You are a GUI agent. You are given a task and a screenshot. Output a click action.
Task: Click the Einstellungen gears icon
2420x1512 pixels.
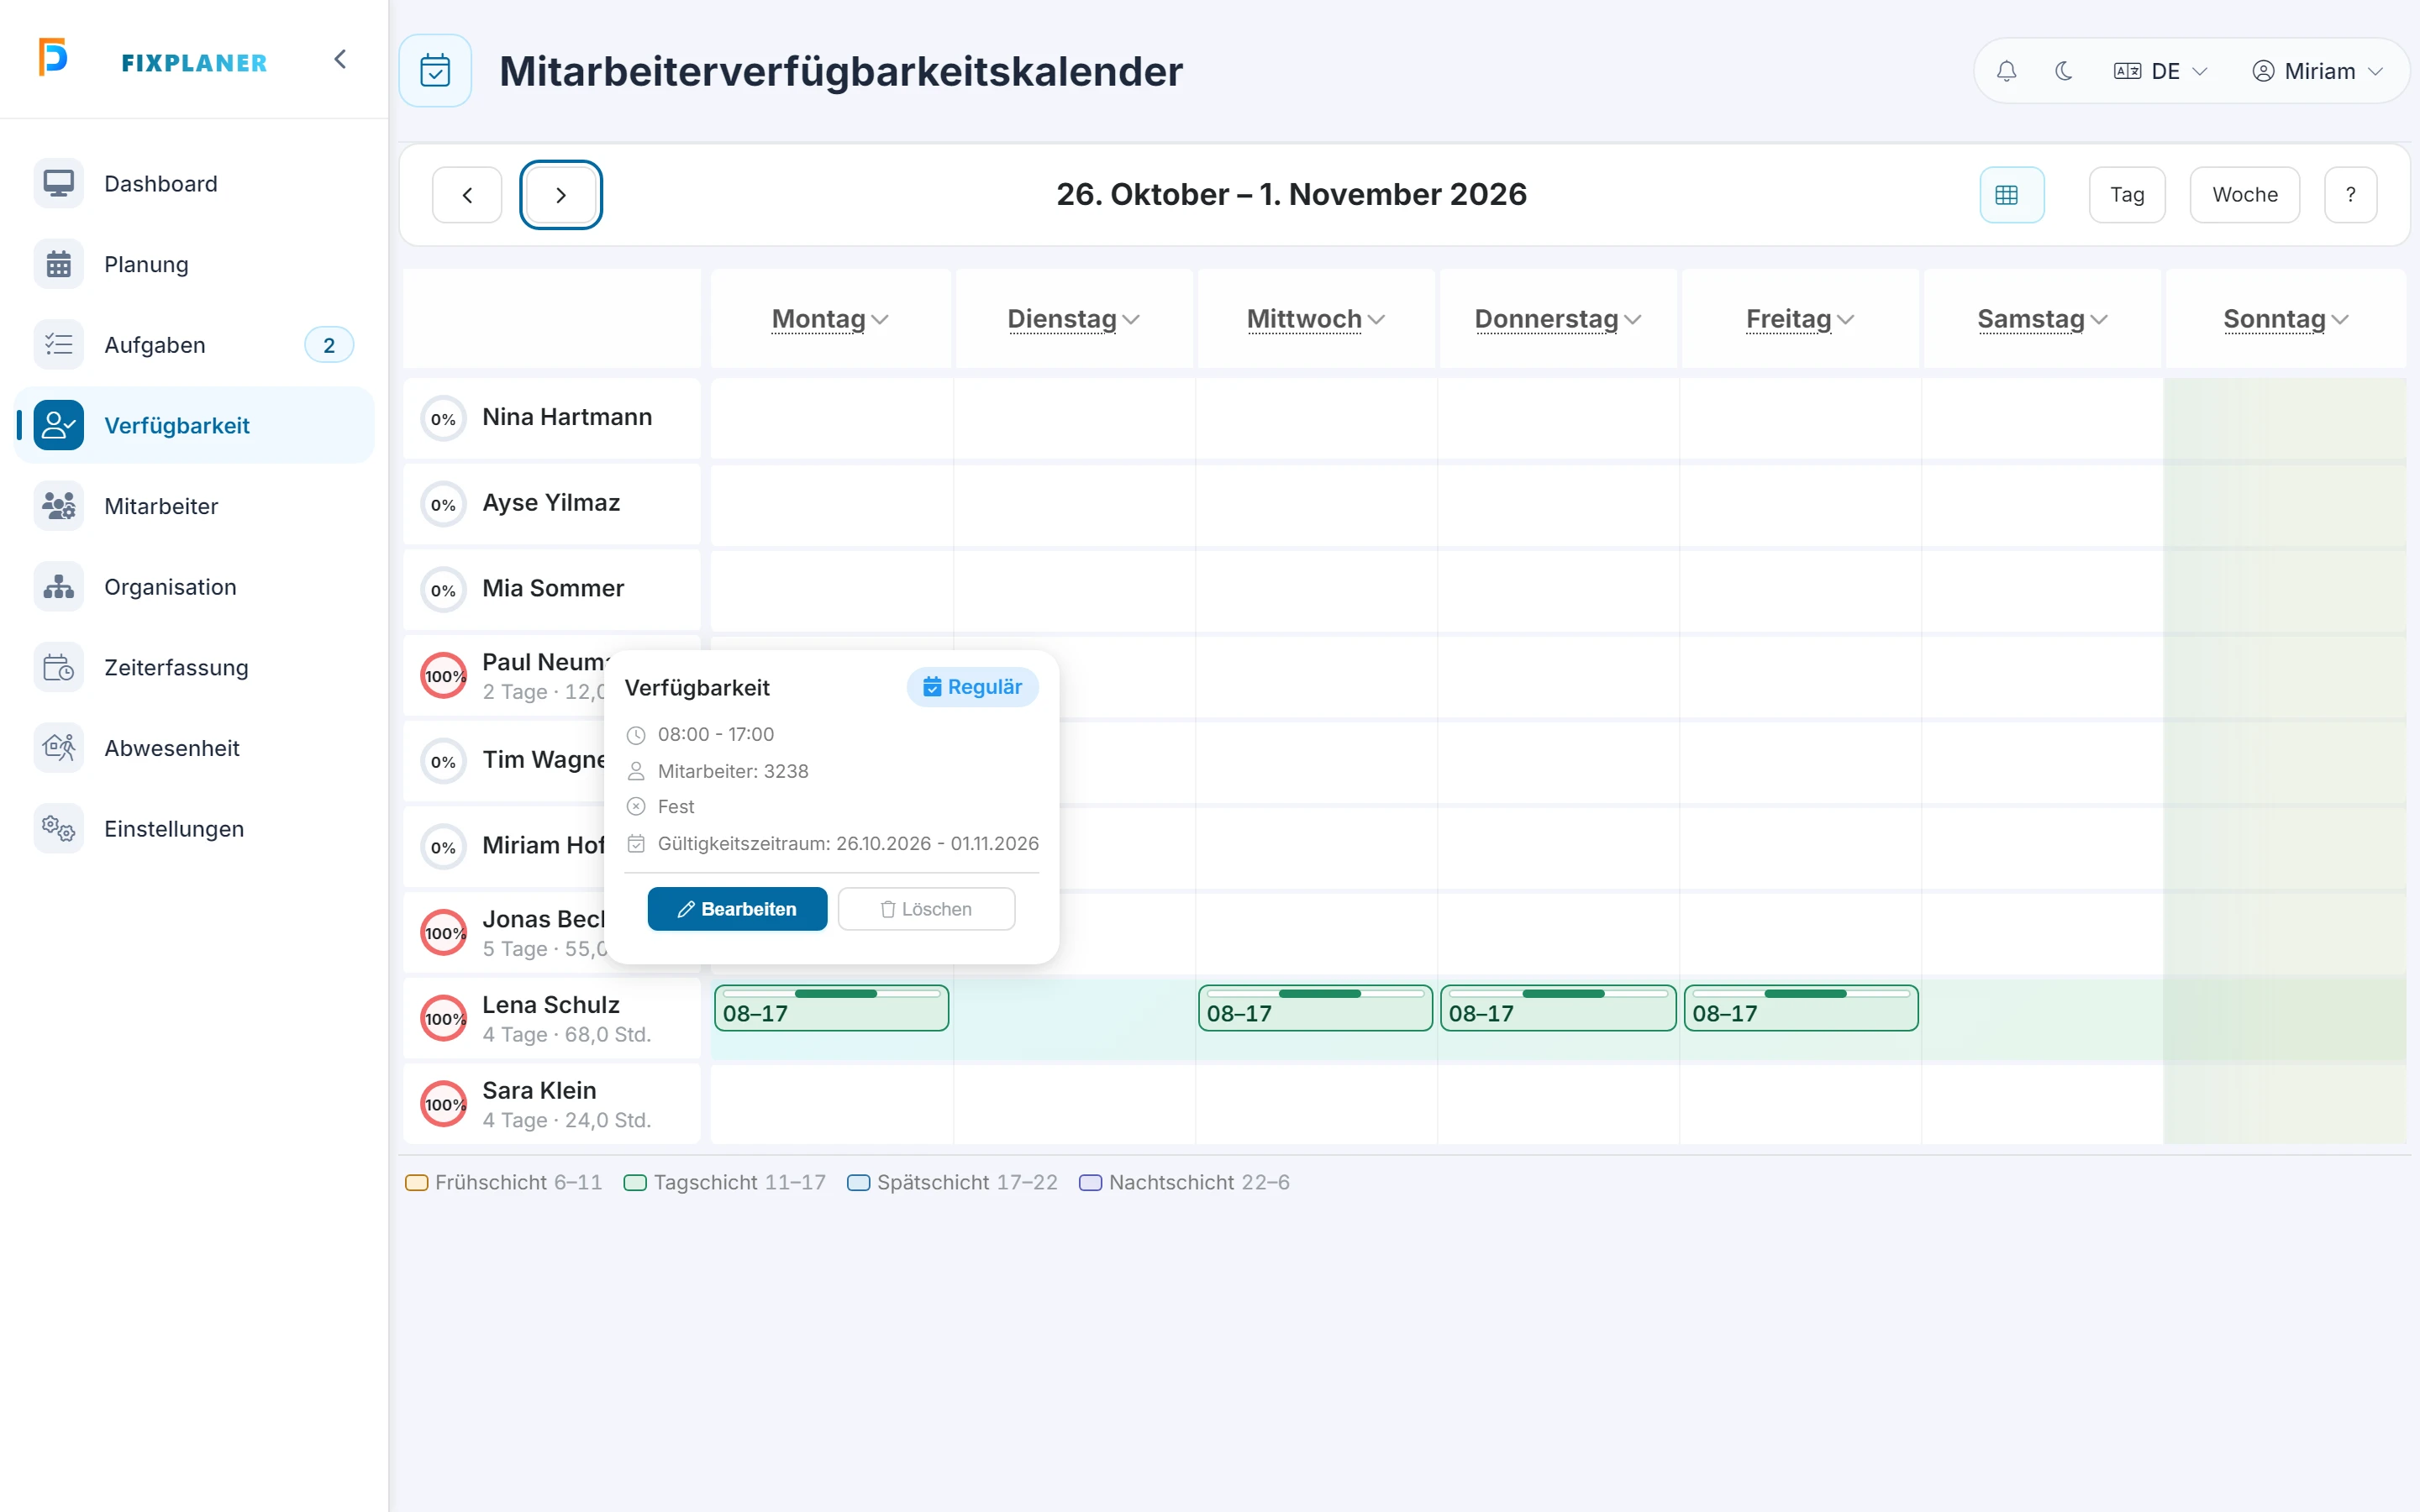tap(59, 829)
